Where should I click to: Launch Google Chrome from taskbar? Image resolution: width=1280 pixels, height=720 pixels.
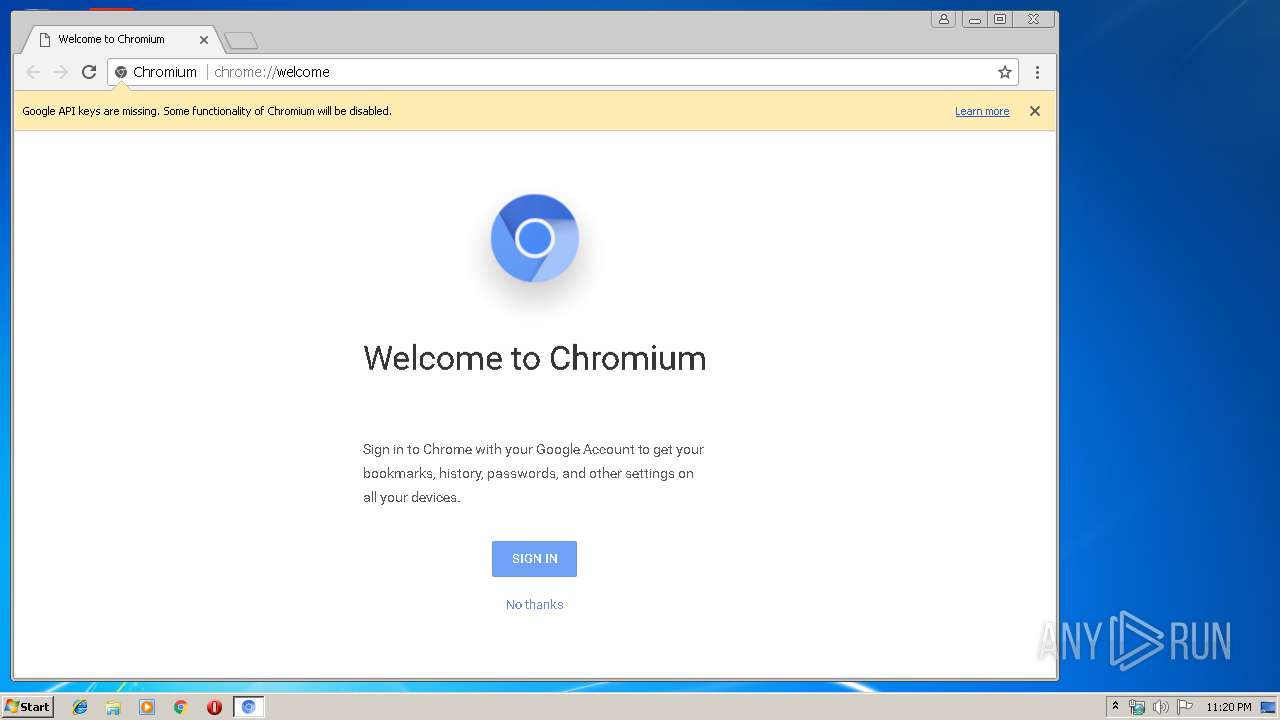181,707
